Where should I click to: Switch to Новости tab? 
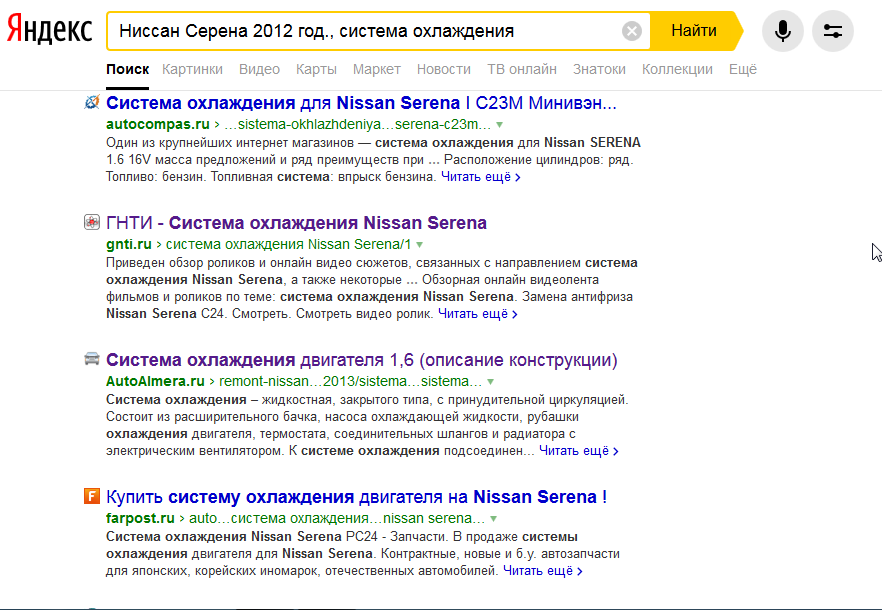coord(444,69)
